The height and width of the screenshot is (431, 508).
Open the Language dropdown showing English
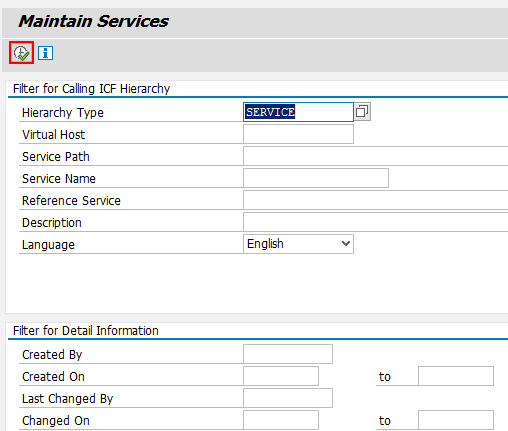coord(298,244)
